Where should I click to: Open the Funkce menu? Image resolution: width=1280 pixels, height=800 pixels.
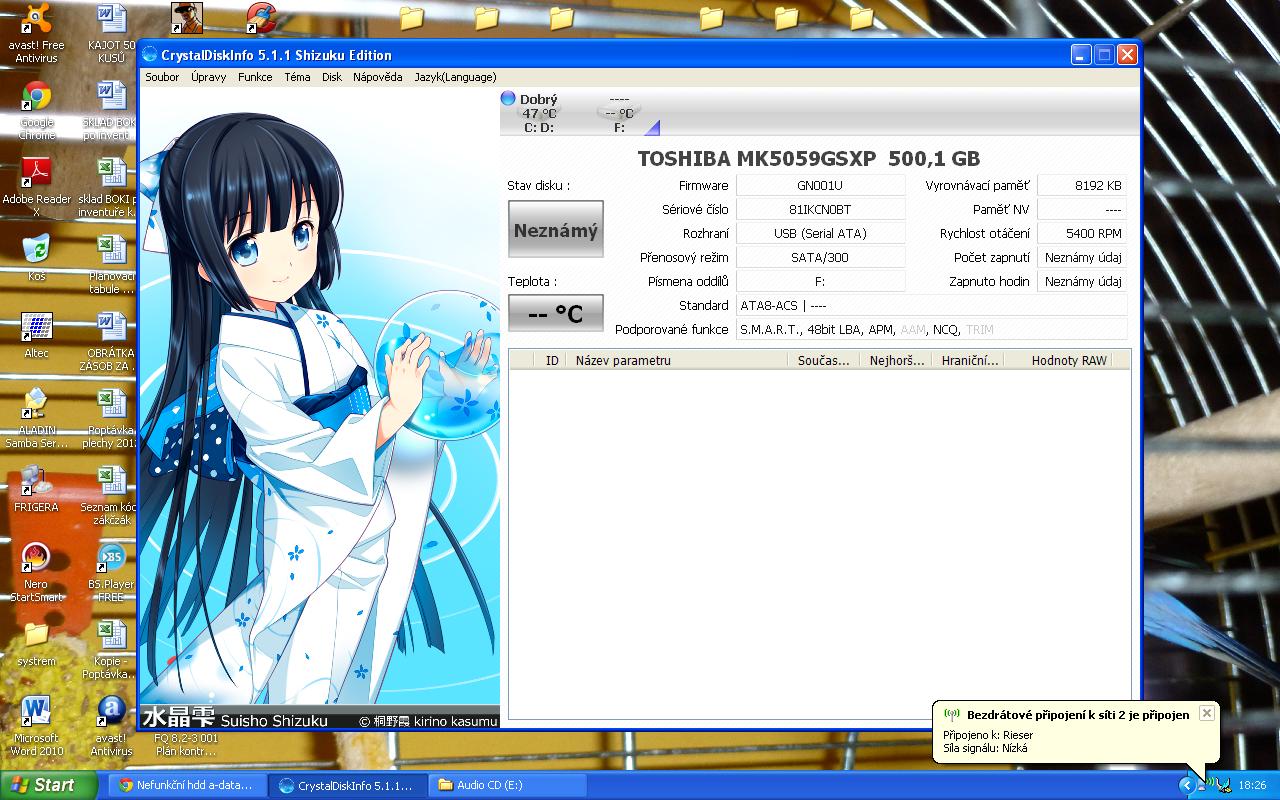pyautogui.click(x=255, y=77)
